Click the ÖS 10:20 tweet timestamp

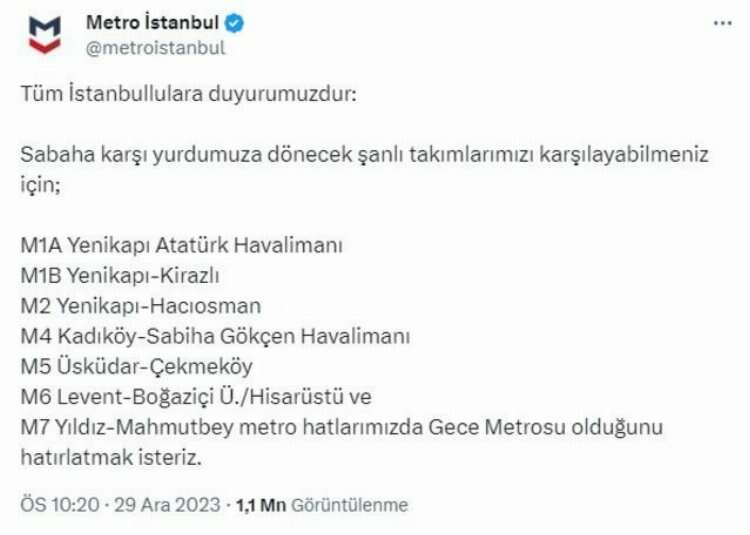pos(60,505)
